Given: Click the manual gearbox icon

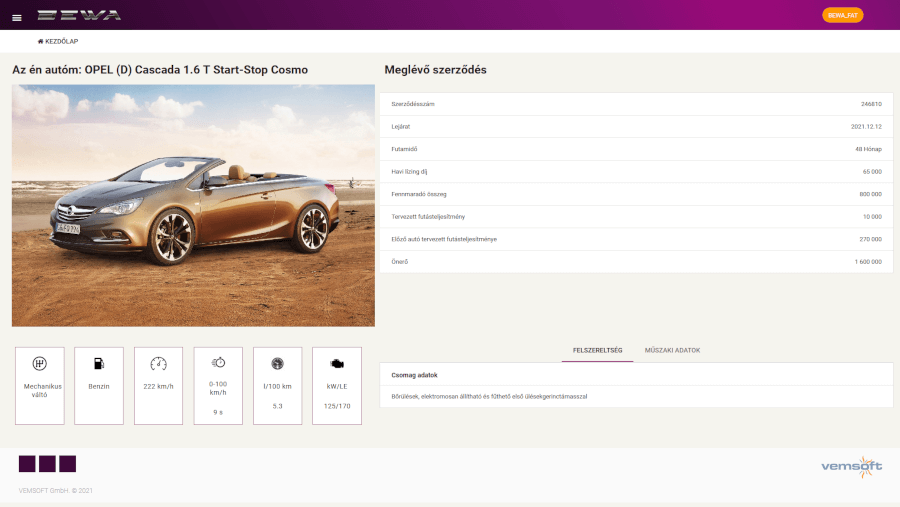Looking at the screenshot, I should pos(40,363).
